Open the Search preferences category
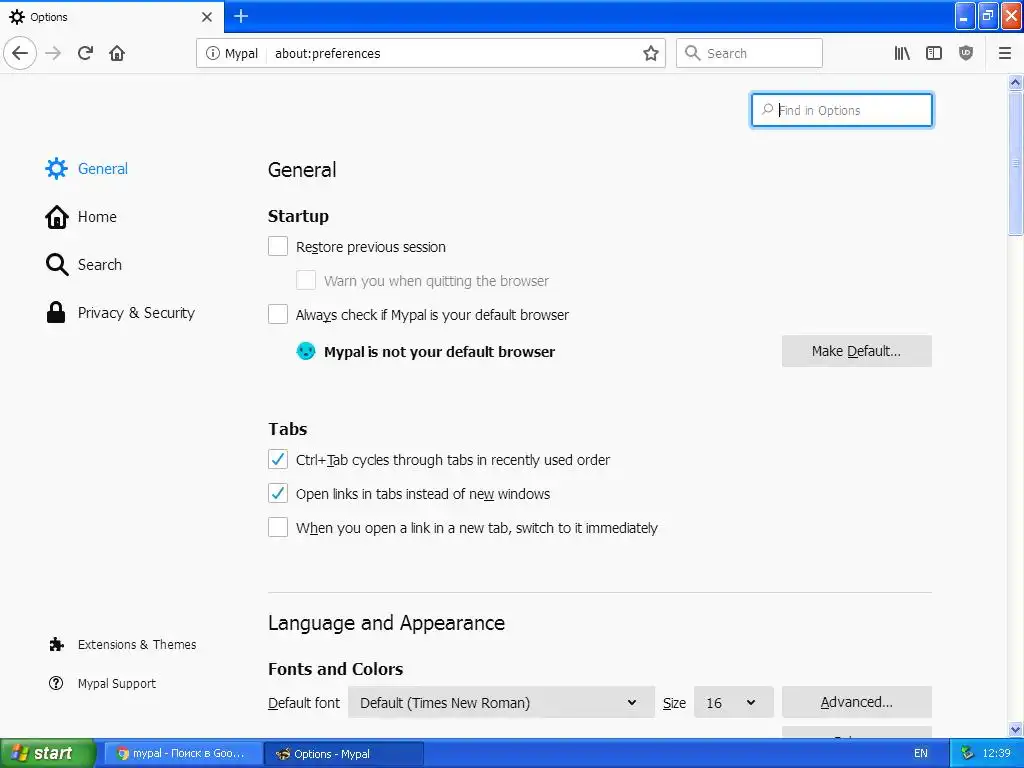Viewport: 1024px width, 768px height. 99,264
